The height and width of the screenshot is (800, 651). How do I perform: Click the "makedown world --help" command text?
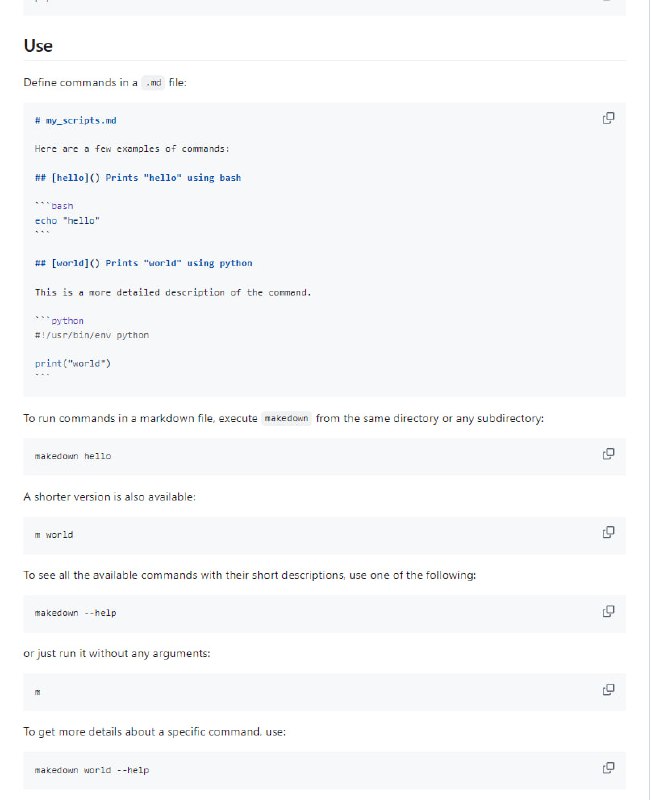[92, 770]
